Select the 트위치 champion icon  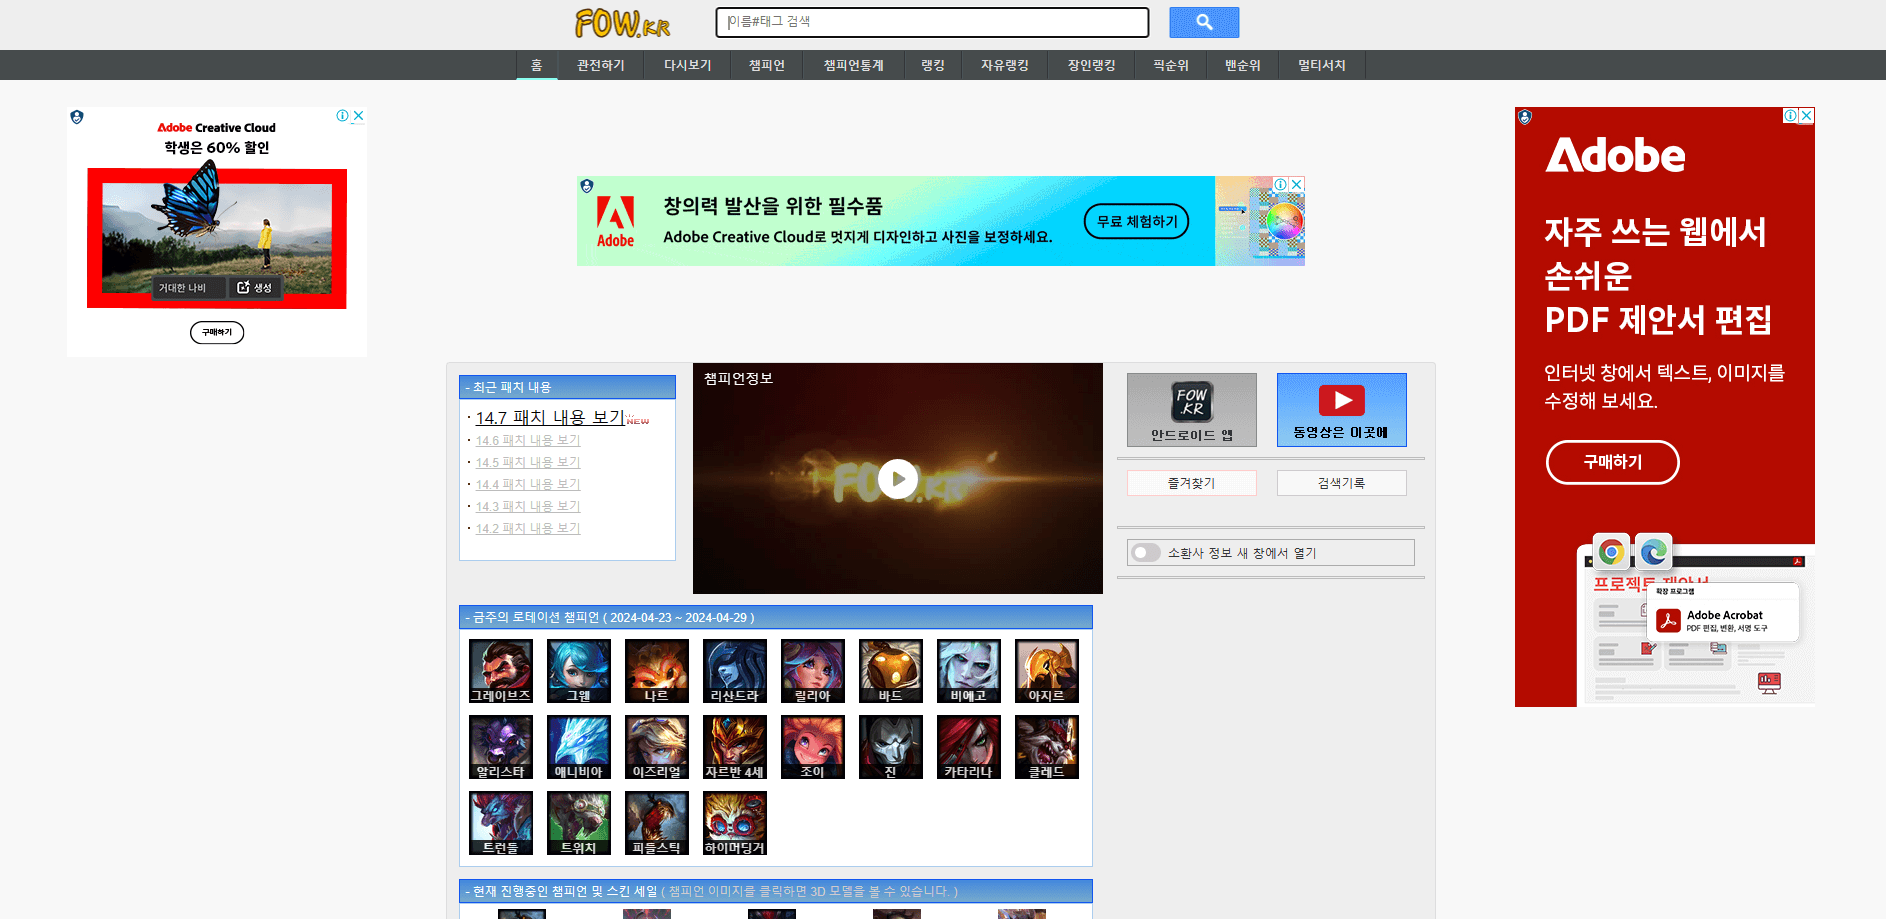tap(579, 823)
